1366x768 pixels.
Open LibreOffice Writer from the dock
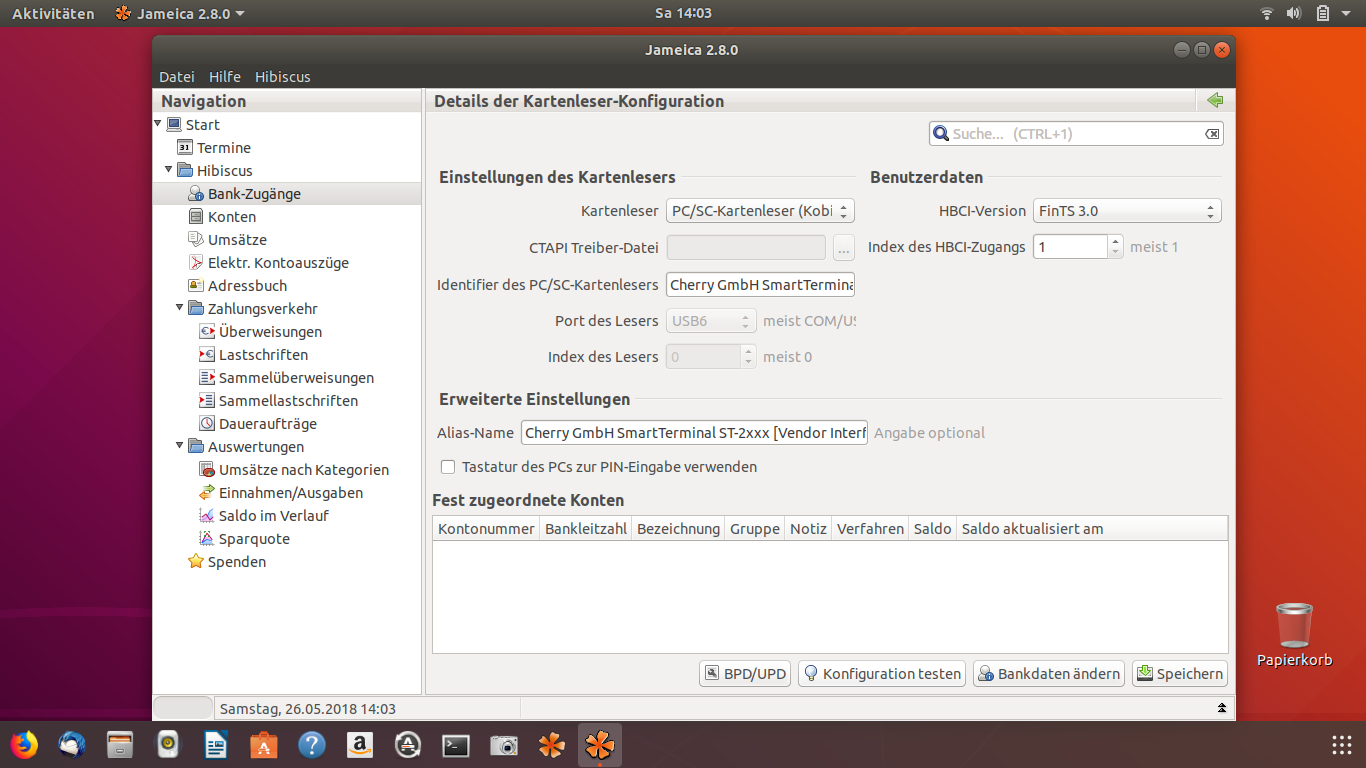click(x=216, y=745)
